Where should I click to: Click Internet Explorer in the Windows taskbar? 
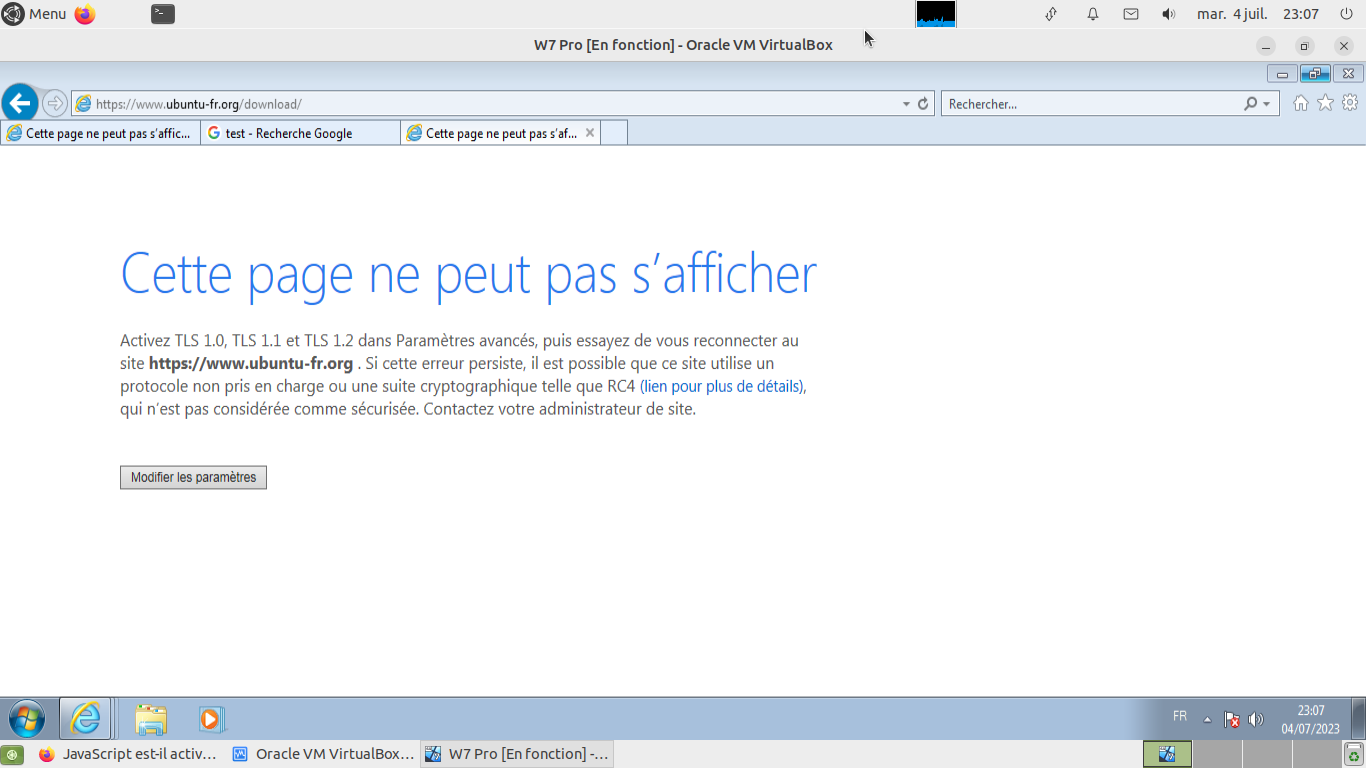click(86, 718)
